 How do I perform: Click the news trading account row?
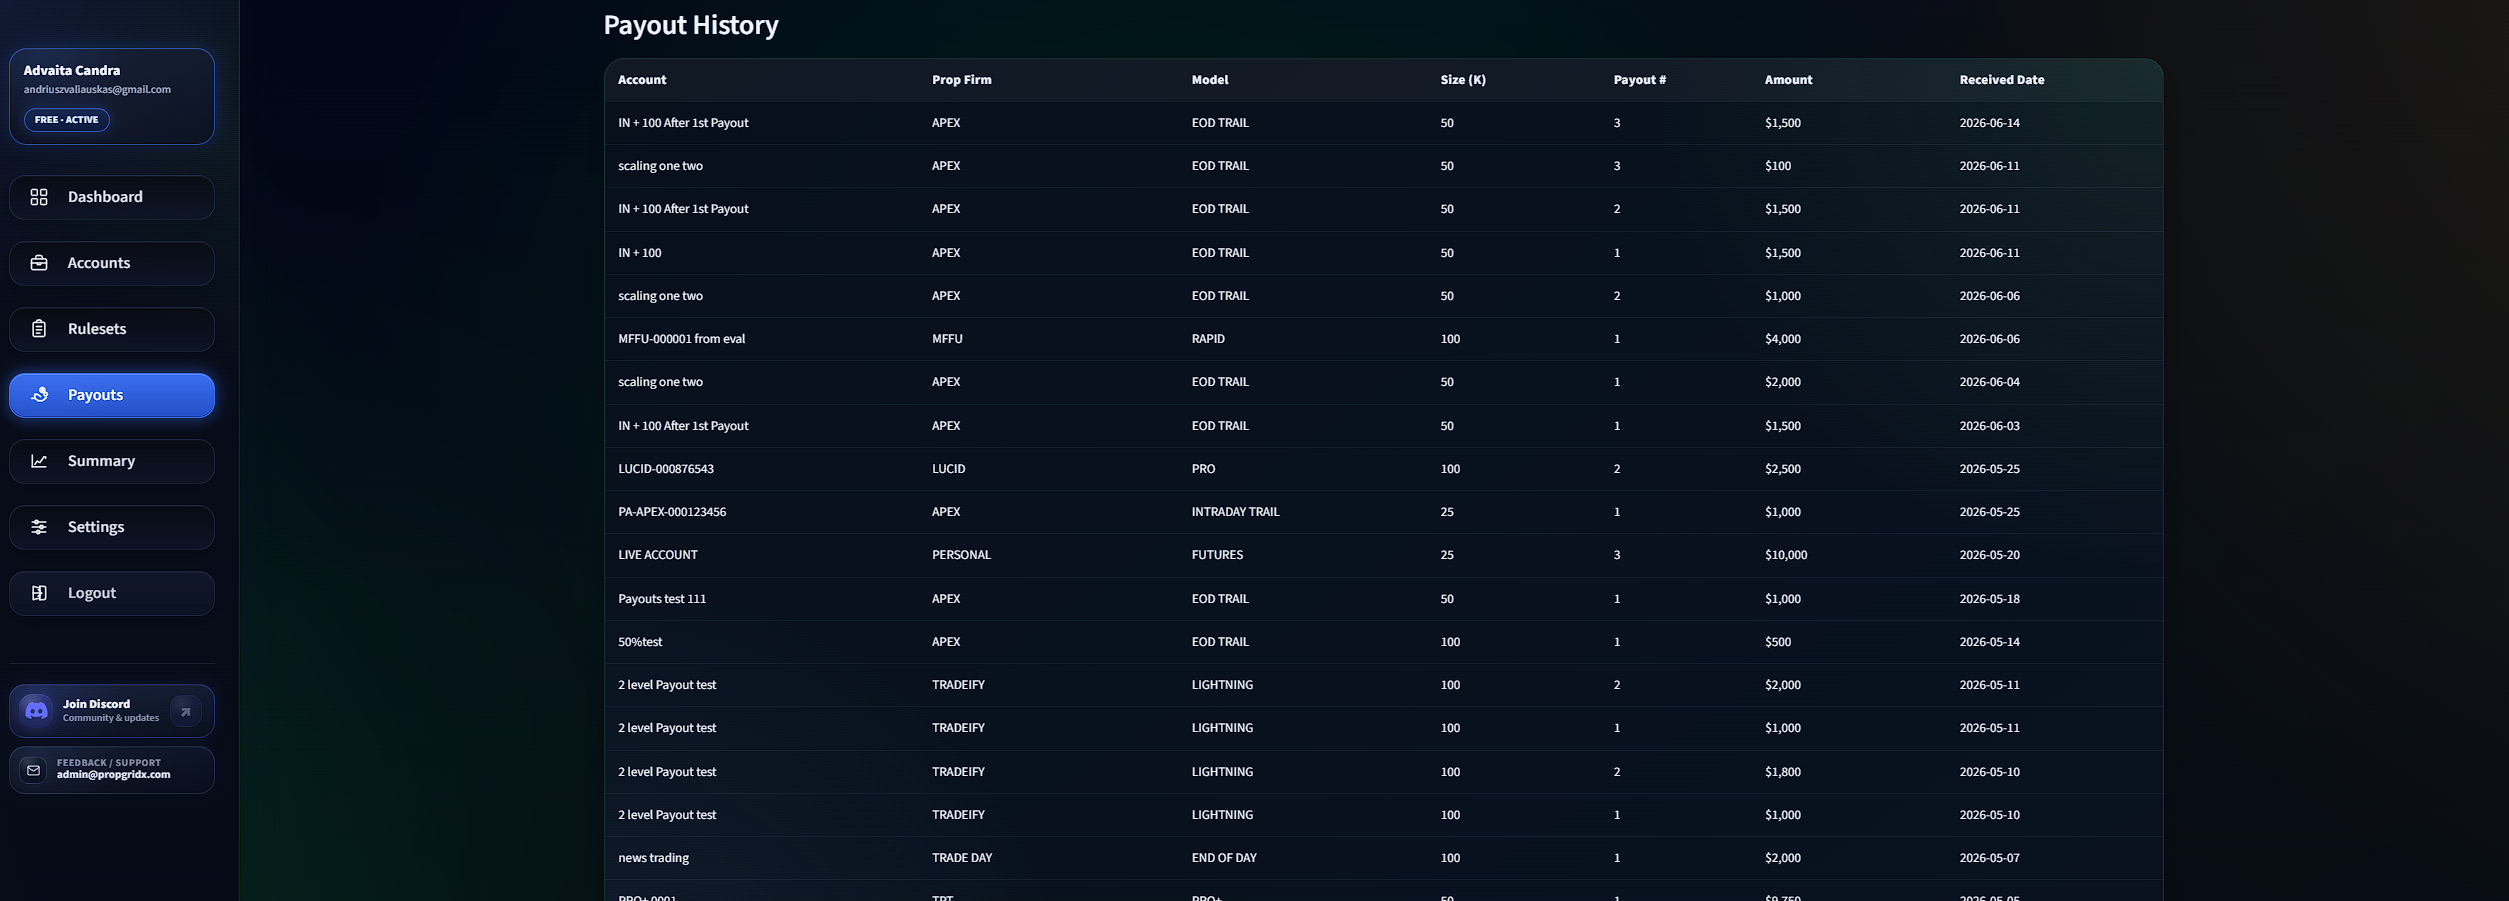(x=1383, y=858)
